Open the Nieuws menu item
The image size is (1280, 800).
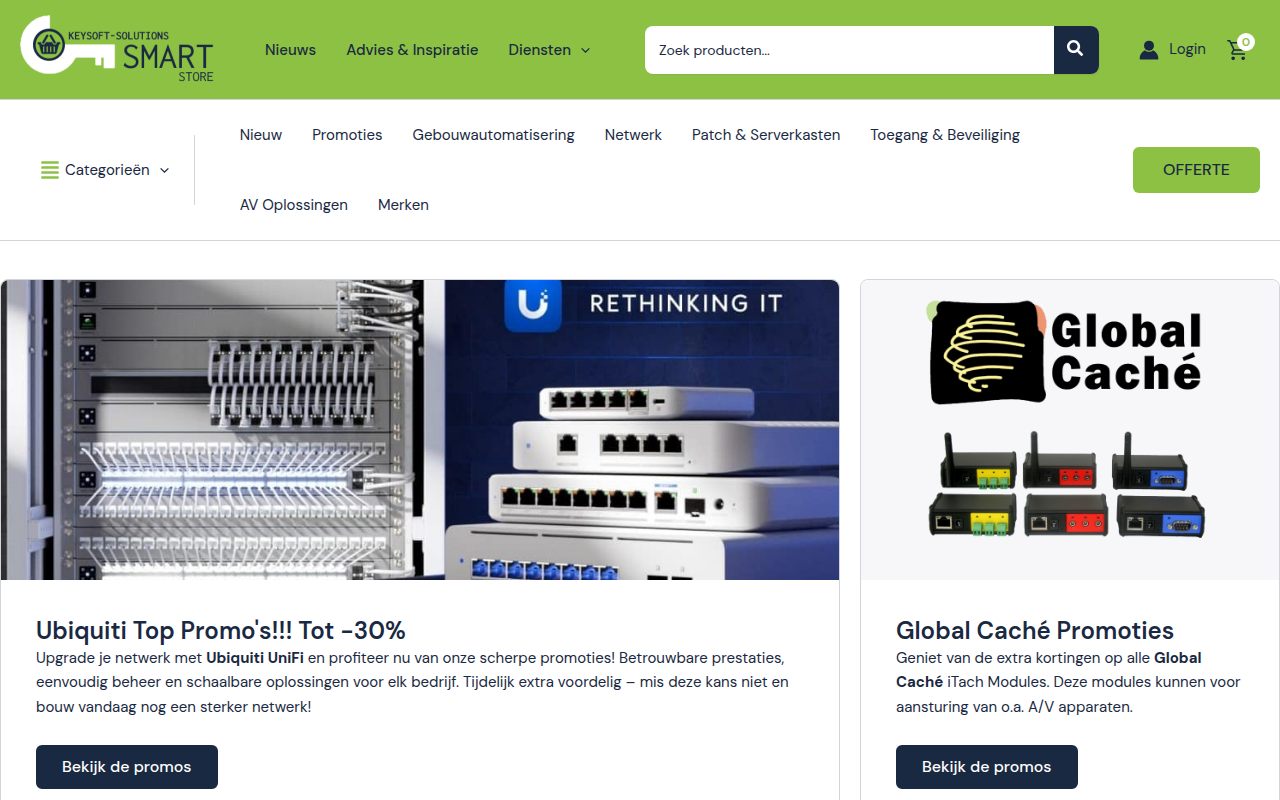coord(290,50)
